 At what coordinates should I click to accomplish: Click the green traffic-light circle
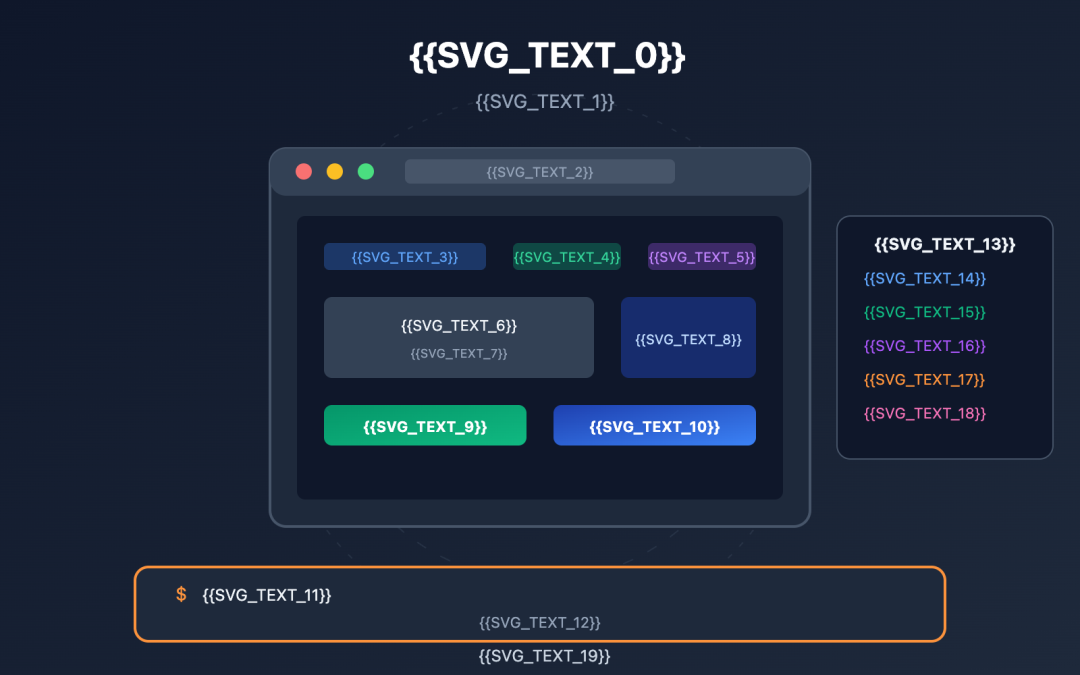click(x=365, y=171)
